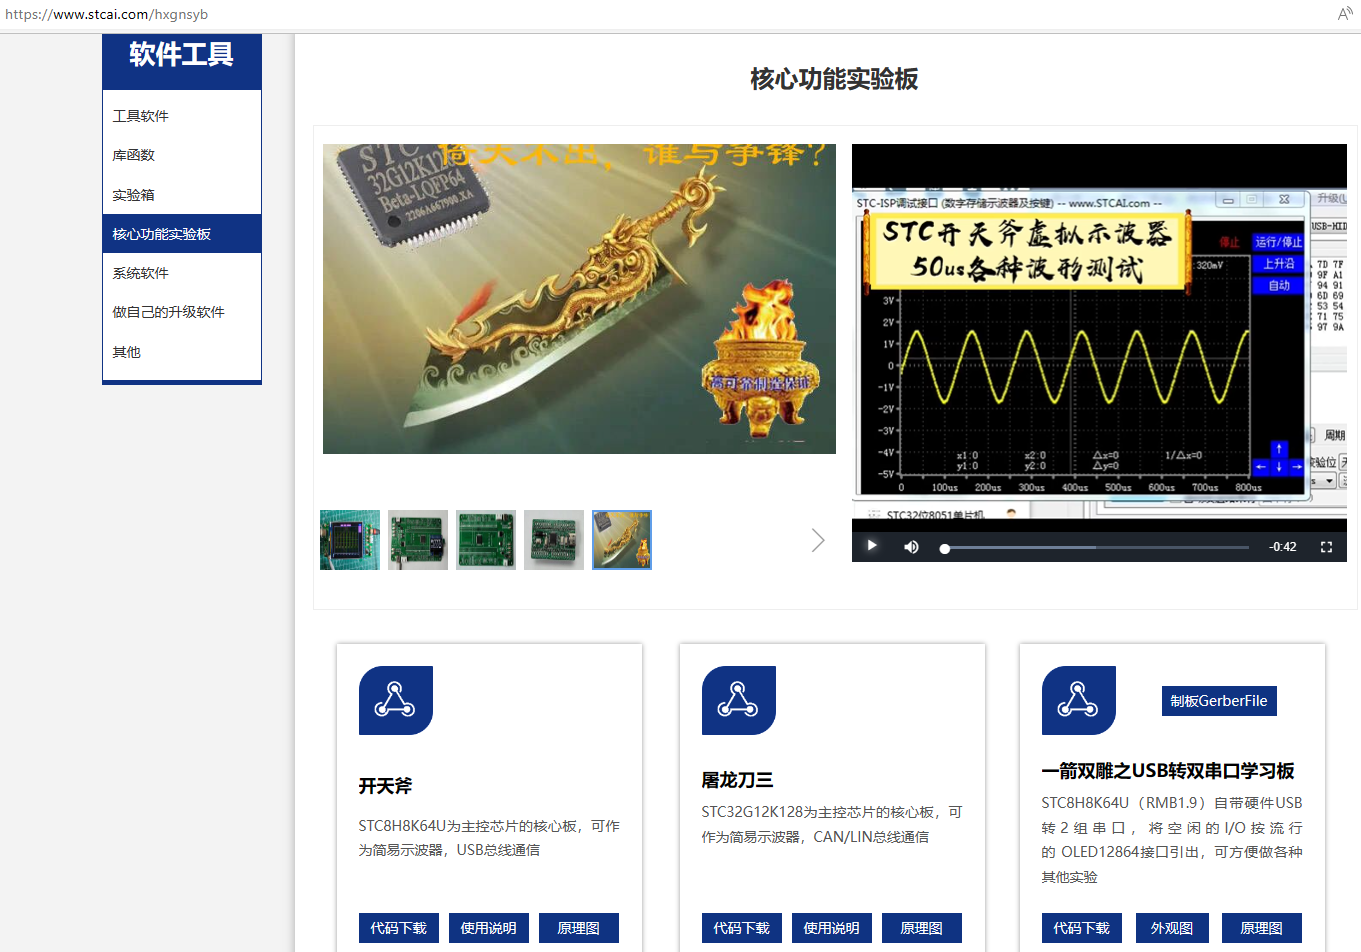Screen dimensions: 1361x952
Task: Advance the thumbnail carousel with the right chevron
Action: (818, 540)
